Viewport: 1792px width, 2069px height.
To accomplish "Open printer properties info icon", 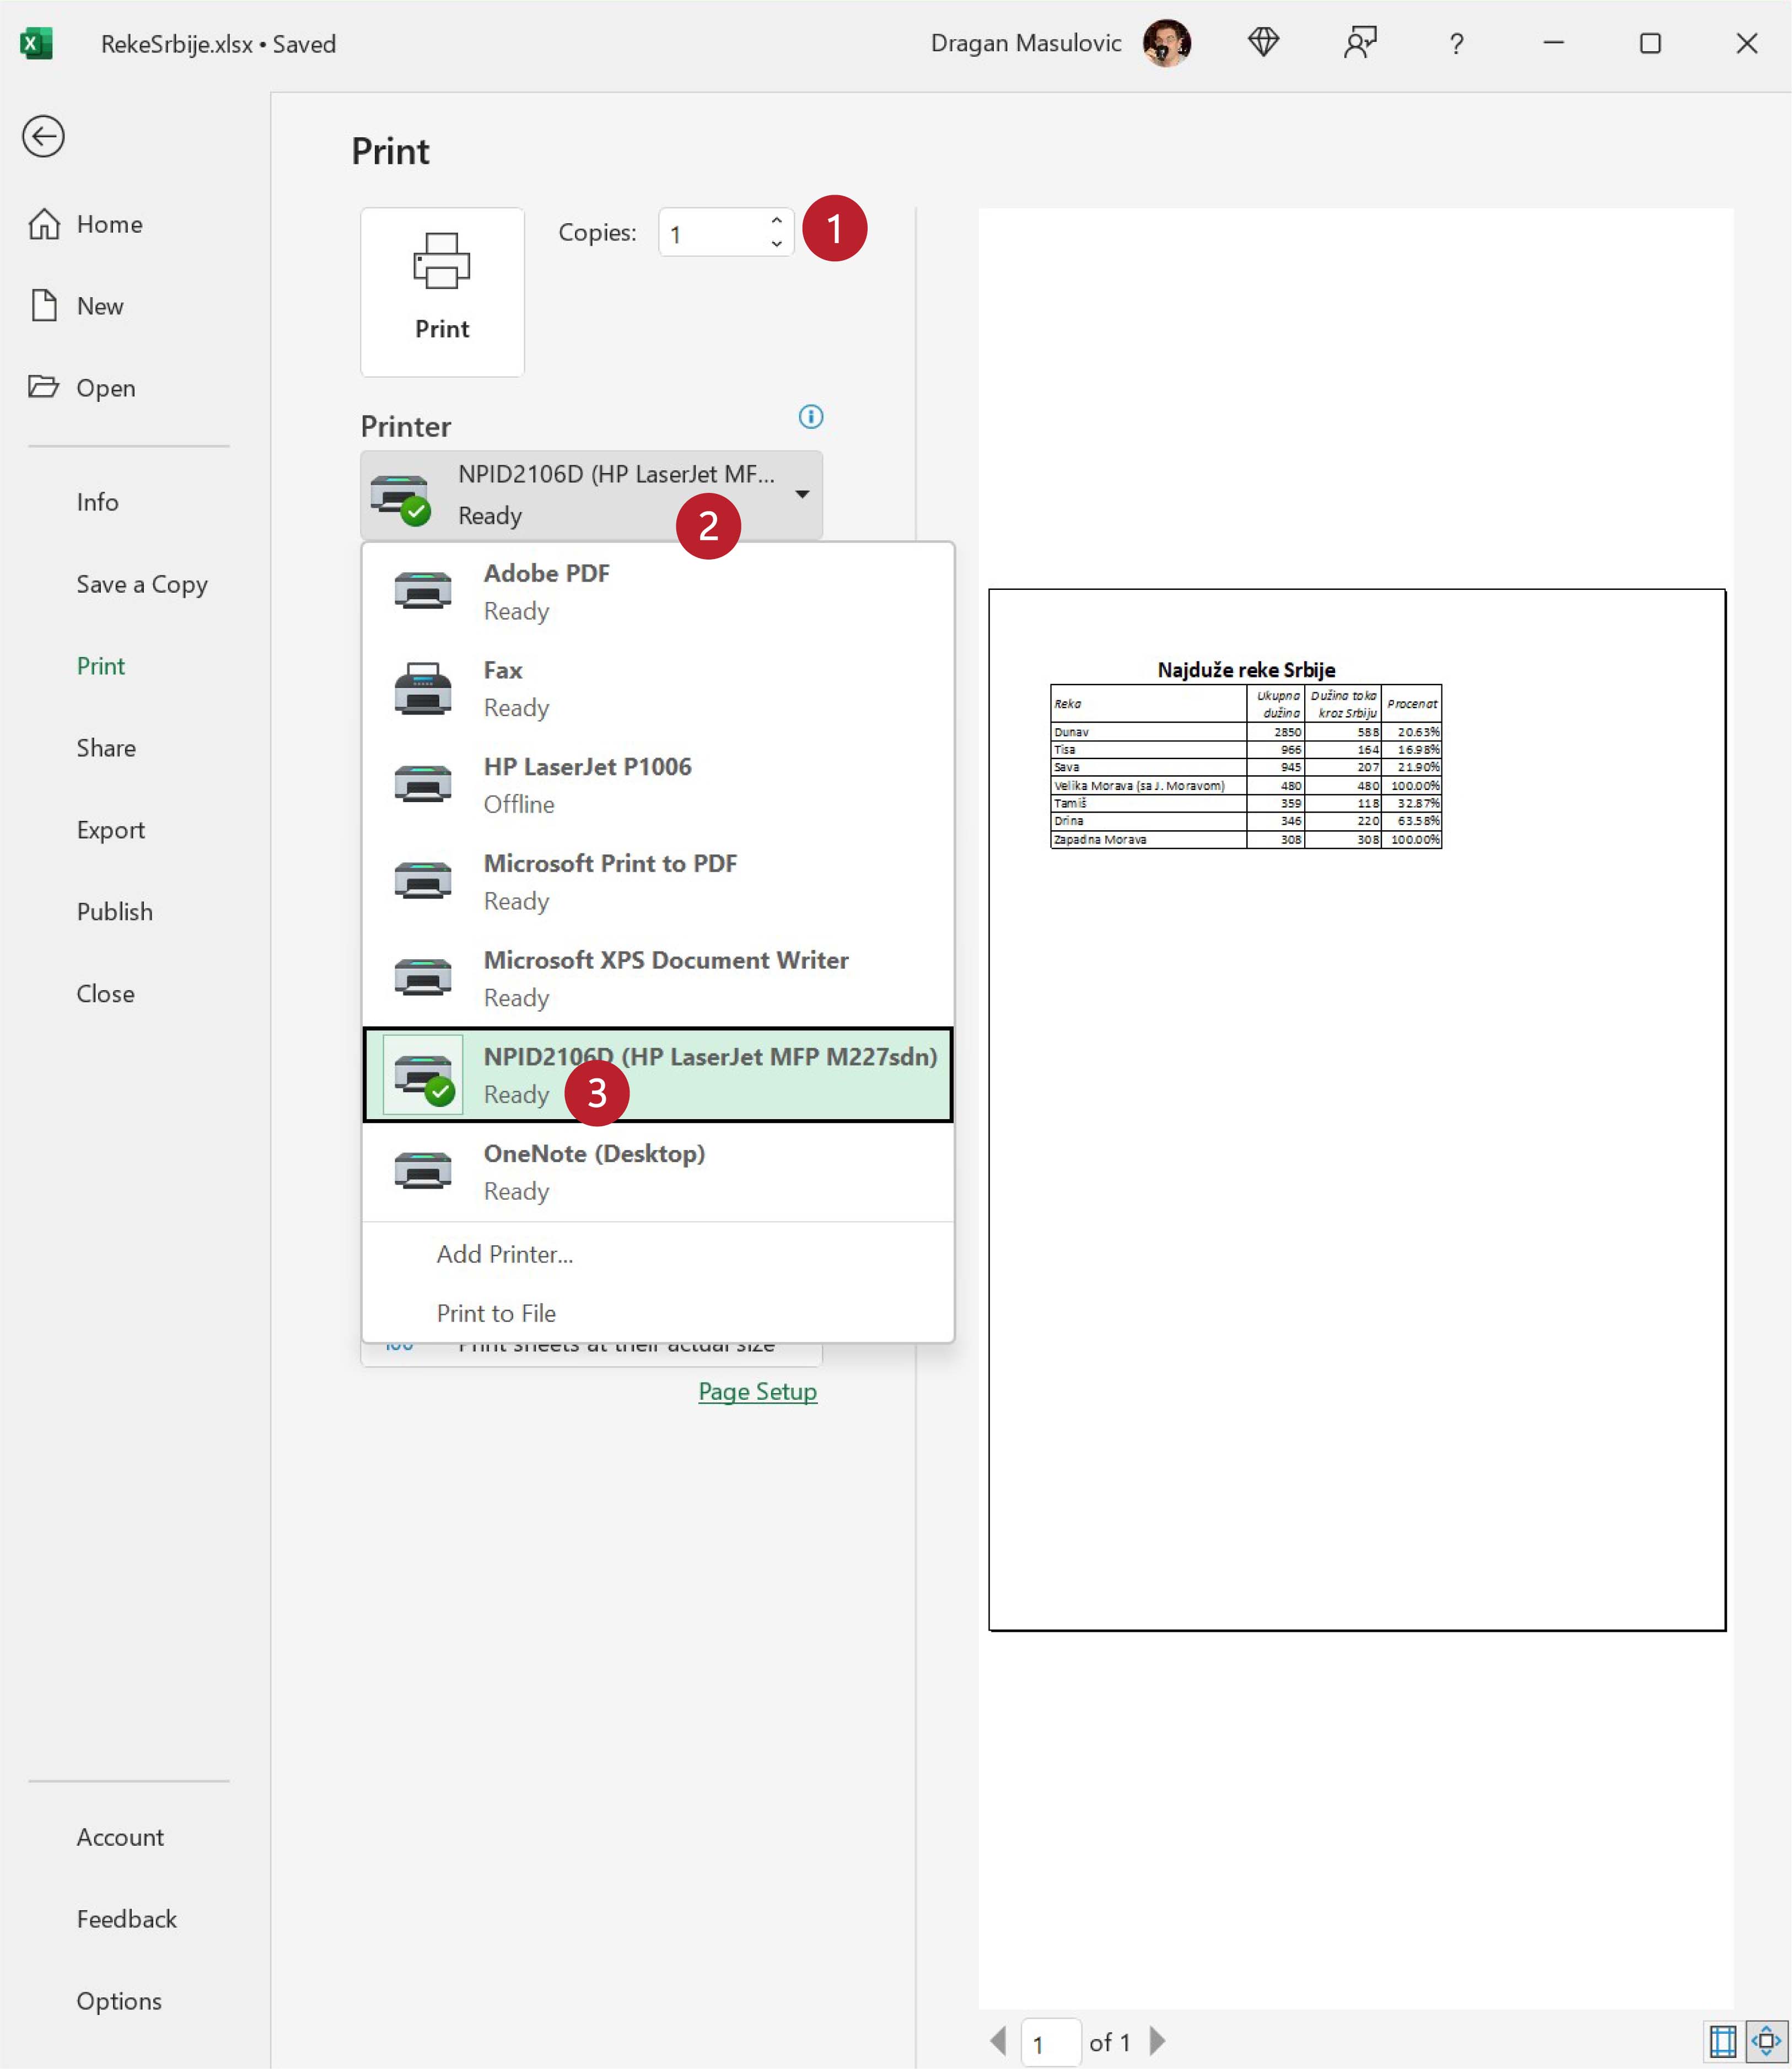I will [810, 416].
